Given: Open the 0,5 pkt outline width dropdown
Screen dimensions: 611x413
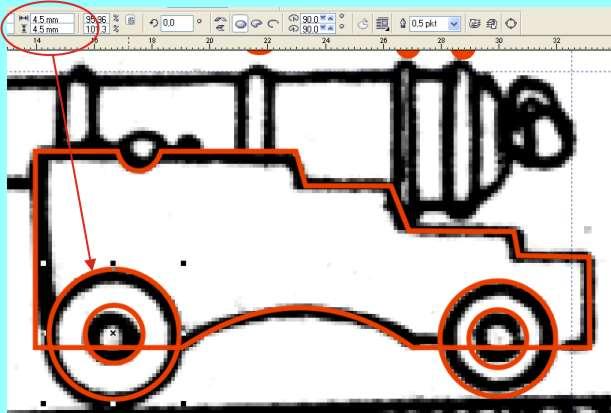Looking at the screenshot, I should tap(455, 22).
